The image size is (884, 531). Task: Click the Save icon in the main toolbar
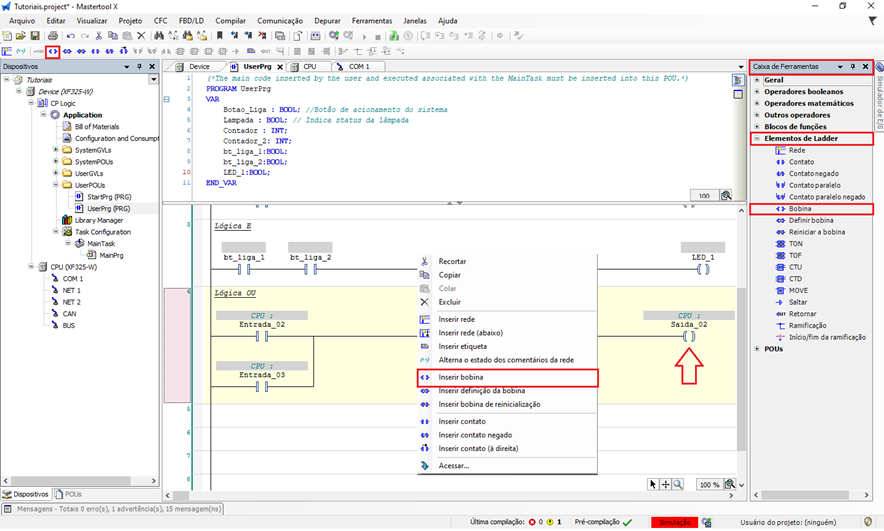tap(37, 35)
